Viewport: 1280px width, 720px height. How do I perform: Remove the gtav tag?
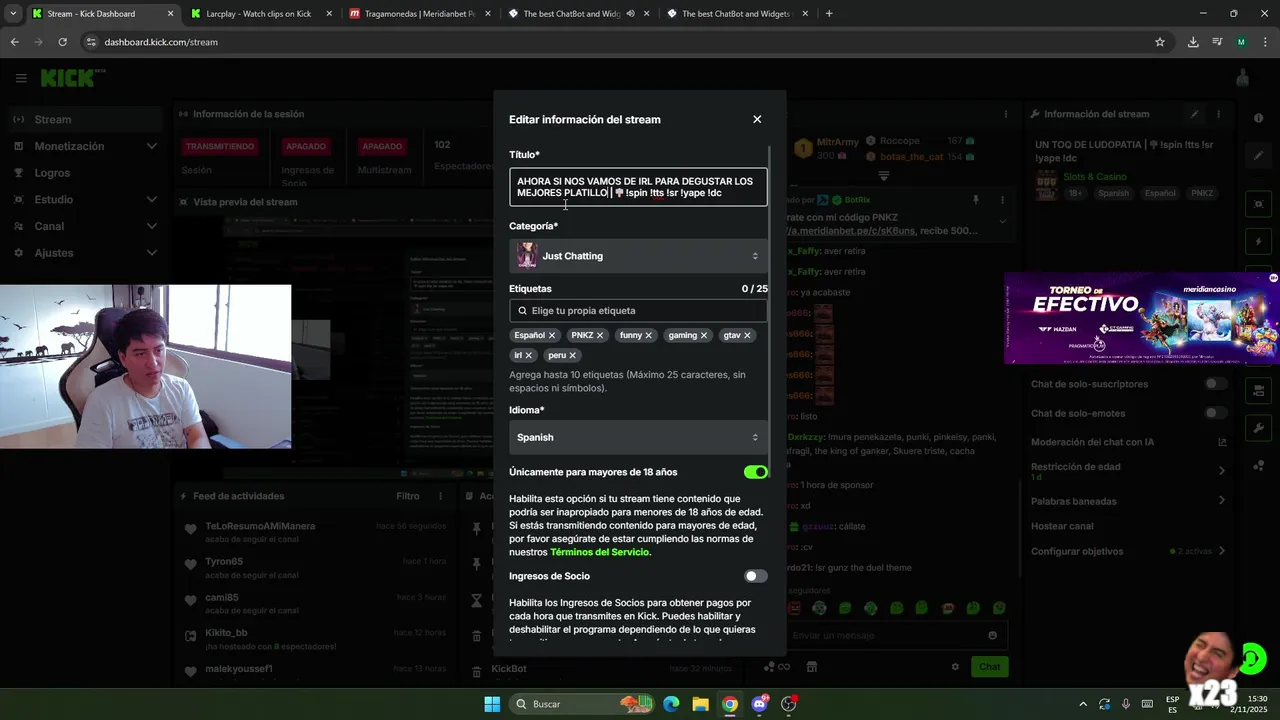747,336
